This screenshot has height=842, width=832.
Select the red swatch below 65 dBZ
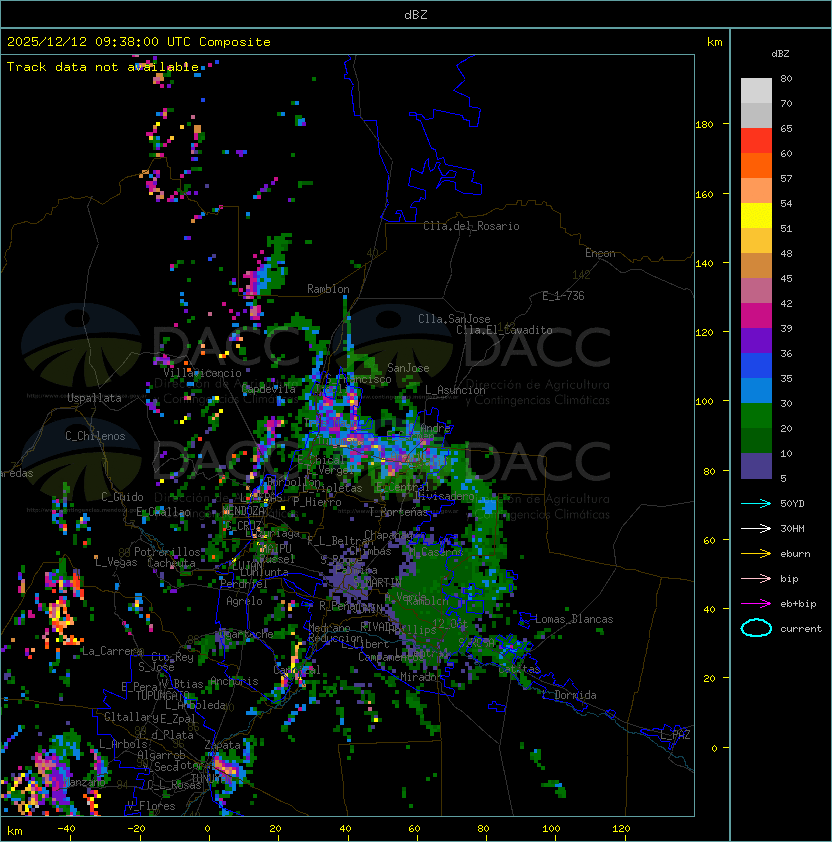tap(756, 141)
